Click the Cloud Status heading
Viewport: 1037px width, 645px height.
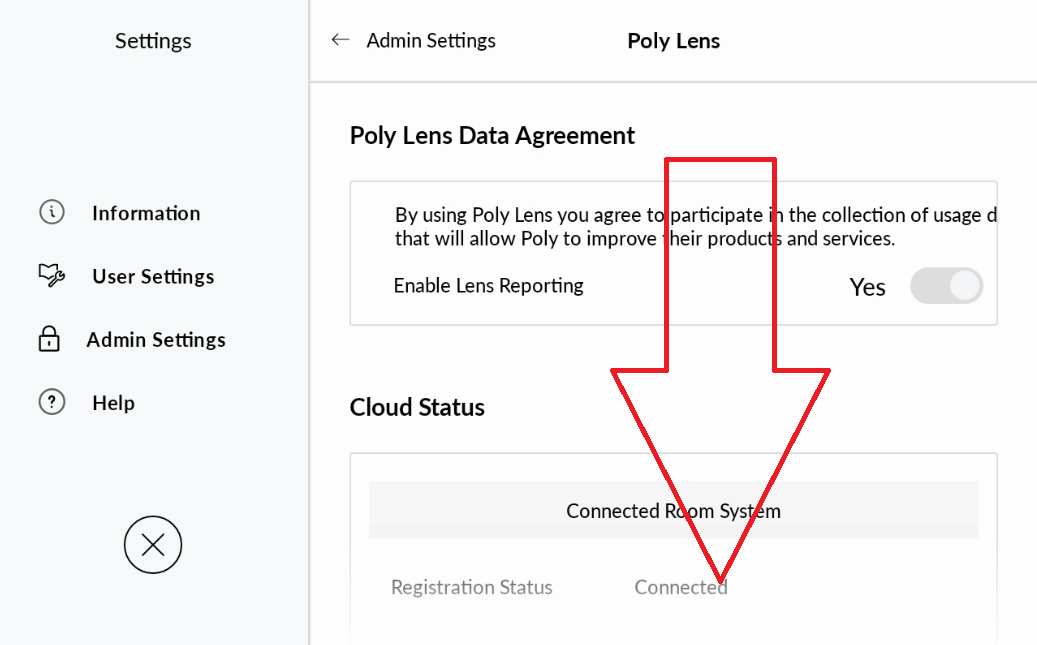[x=416, y=407]
